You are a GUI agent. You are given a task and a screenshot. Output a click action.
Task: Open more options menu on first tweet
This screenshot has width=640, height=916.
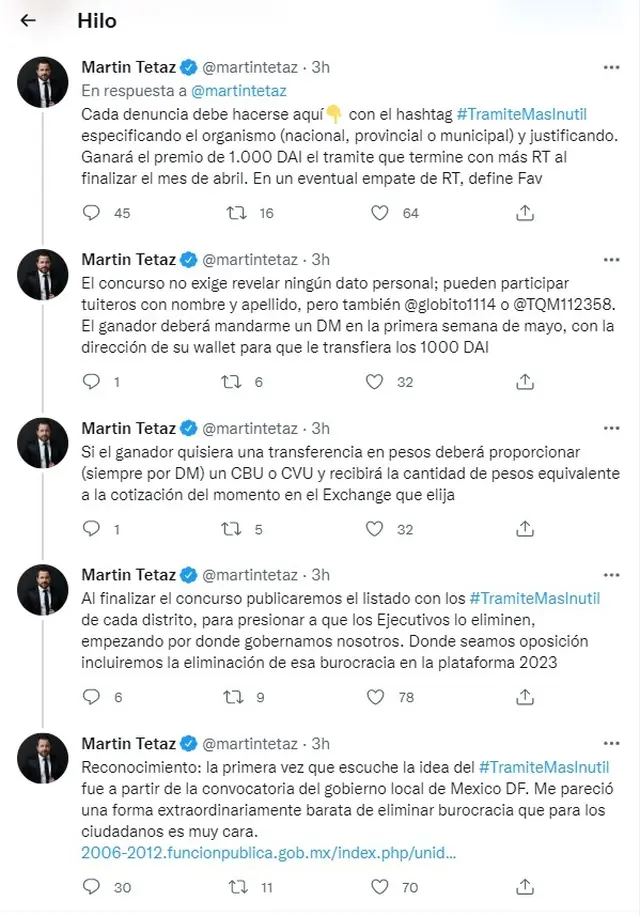pyautogui.click(x=611, y=67)
